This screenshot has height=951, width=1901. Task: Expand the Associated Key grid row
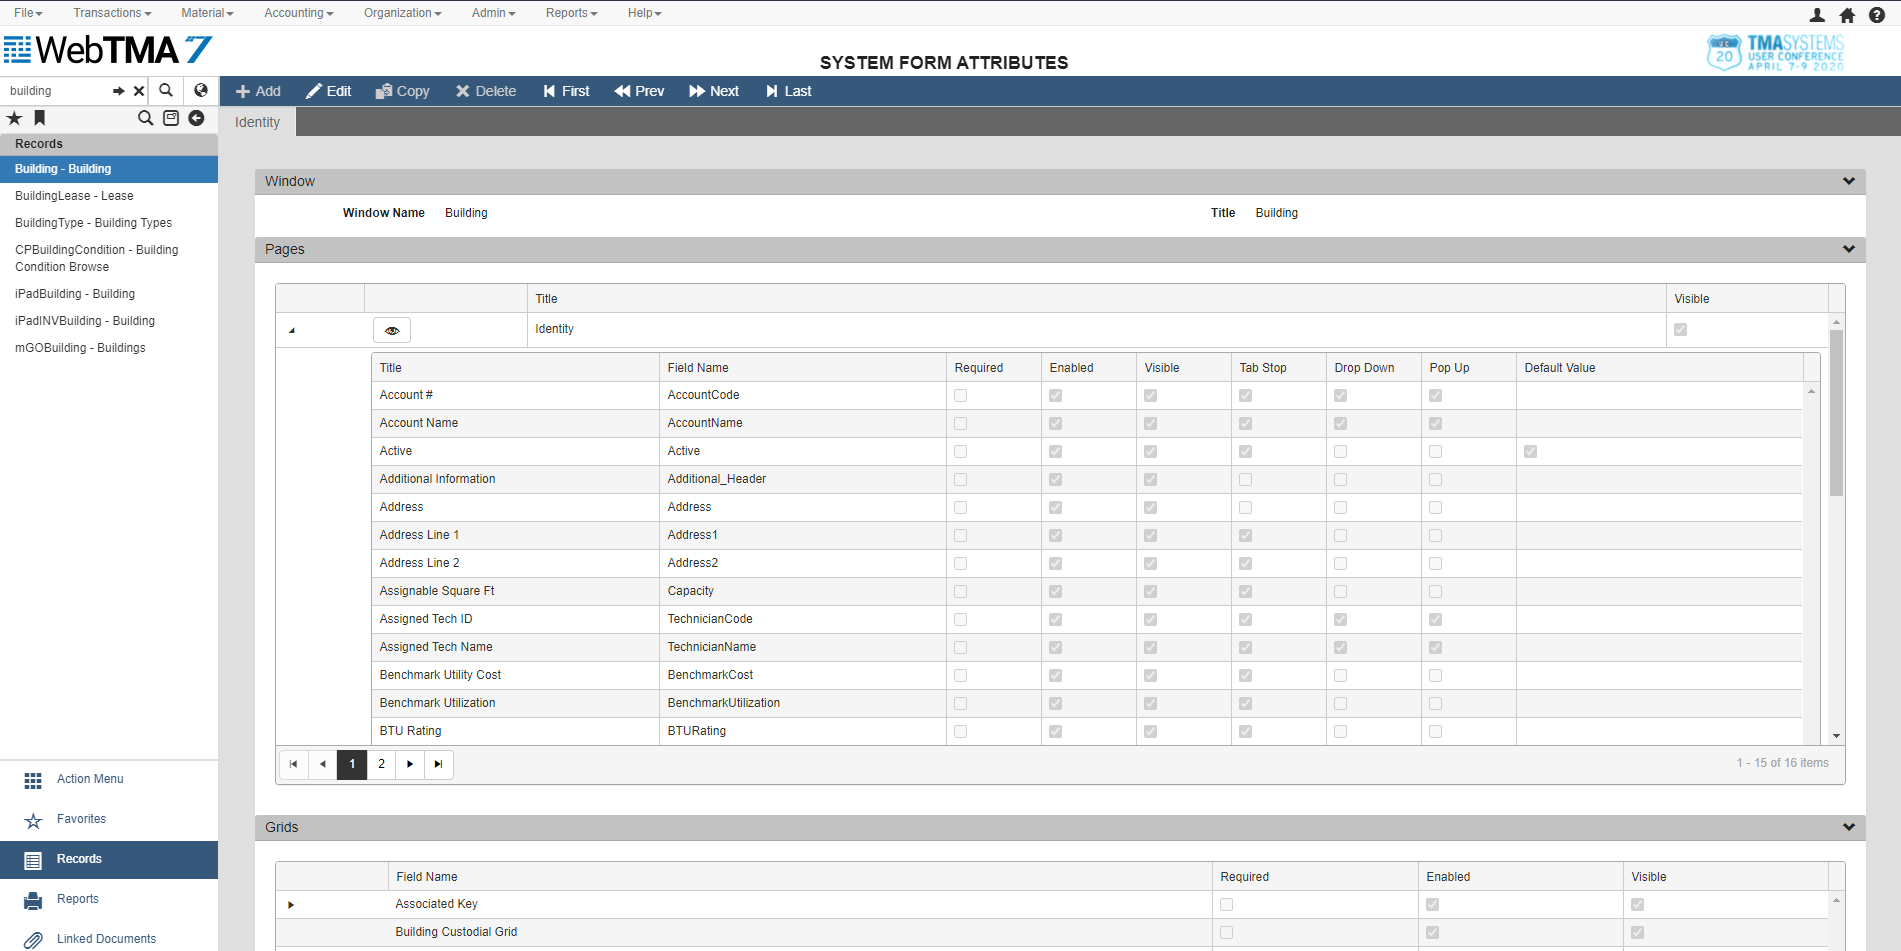[x=290, y=904]
